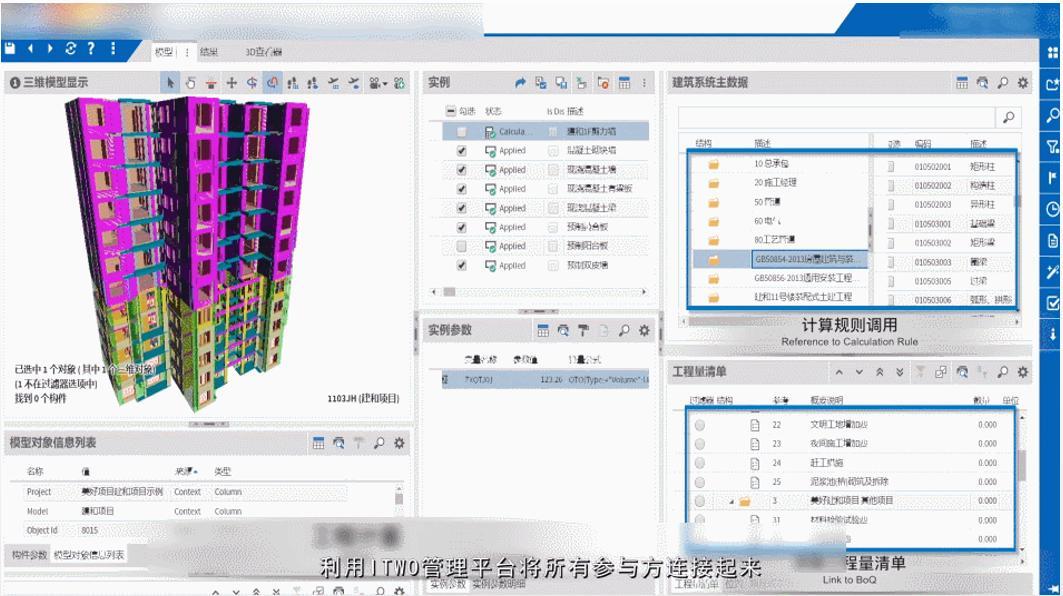Tick the unchecked Applied row checkbox in 实例
Image resolution: width=1063 pixels, height=596 pixels.
point(462,246)
